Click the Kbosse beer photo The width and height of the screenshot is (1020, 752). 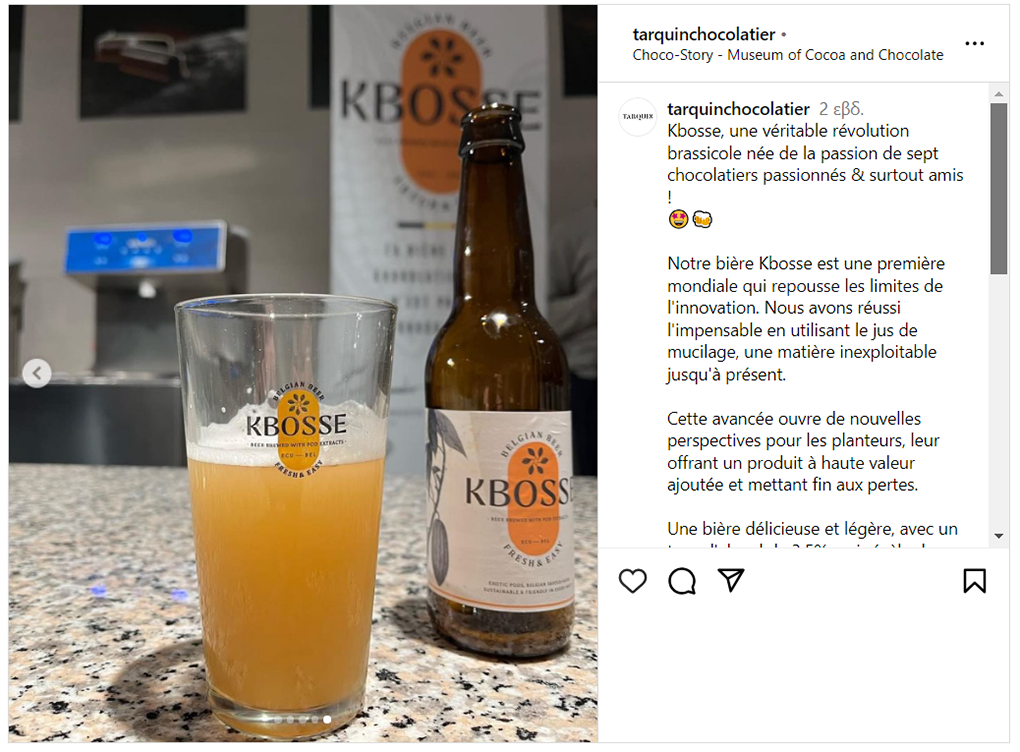(x=303, y=373)
